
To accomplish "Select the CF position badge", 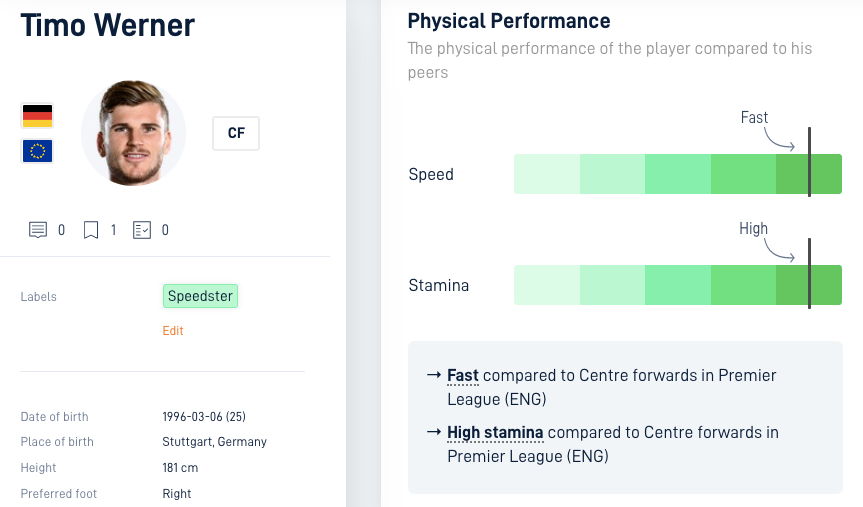I will pos(236,133).
